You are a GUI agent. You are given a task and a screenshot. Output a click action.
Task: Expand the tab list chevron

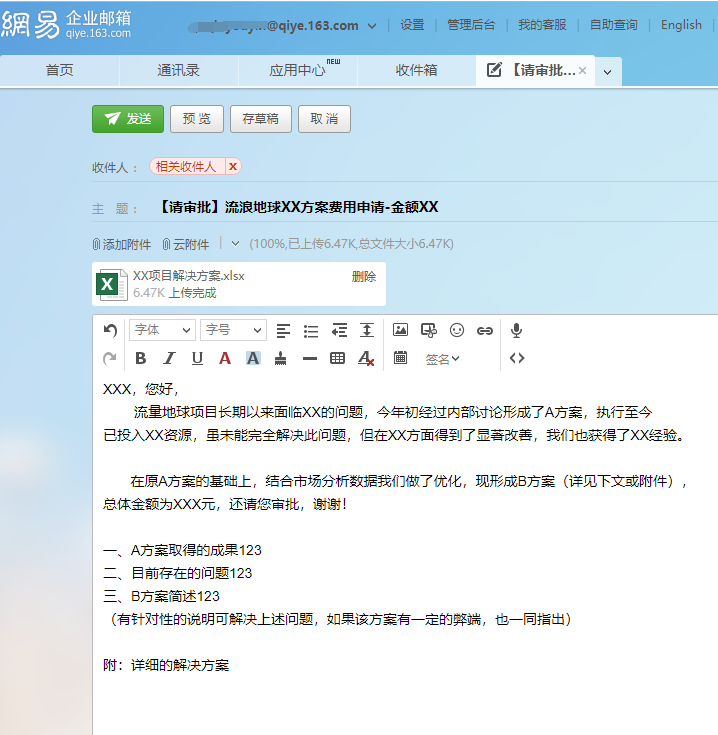(x=608, y=72)
